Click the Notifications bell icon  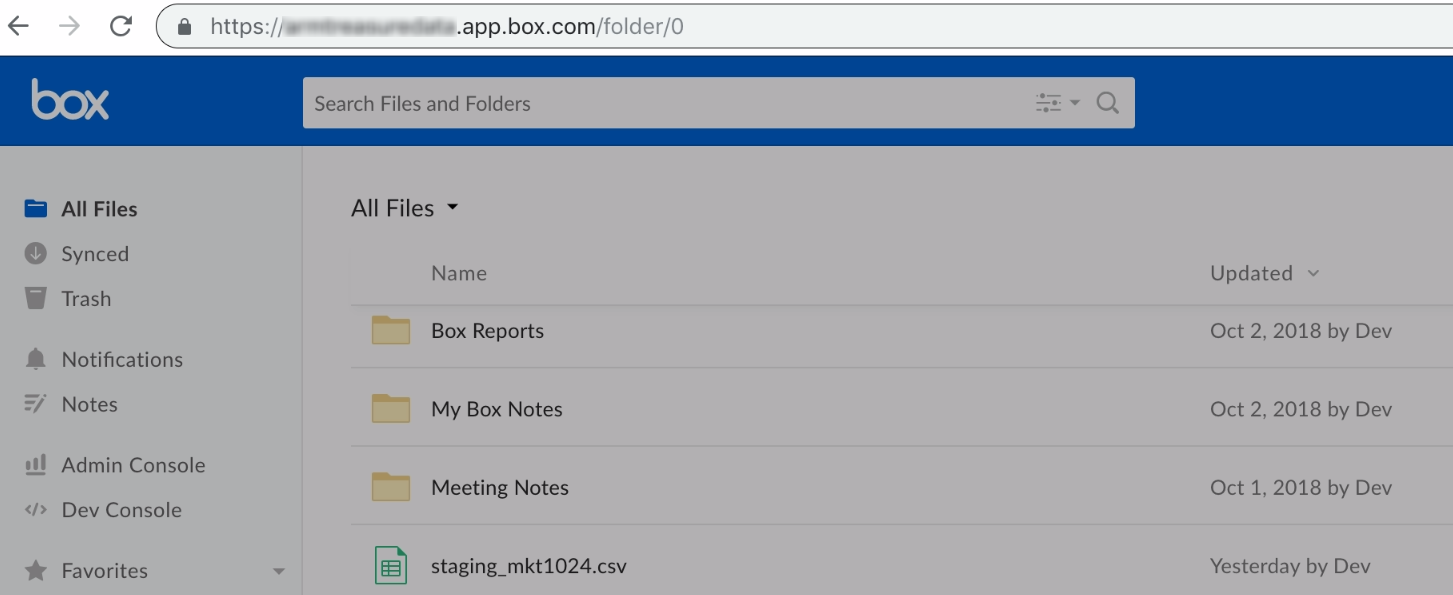click(36, 359)
